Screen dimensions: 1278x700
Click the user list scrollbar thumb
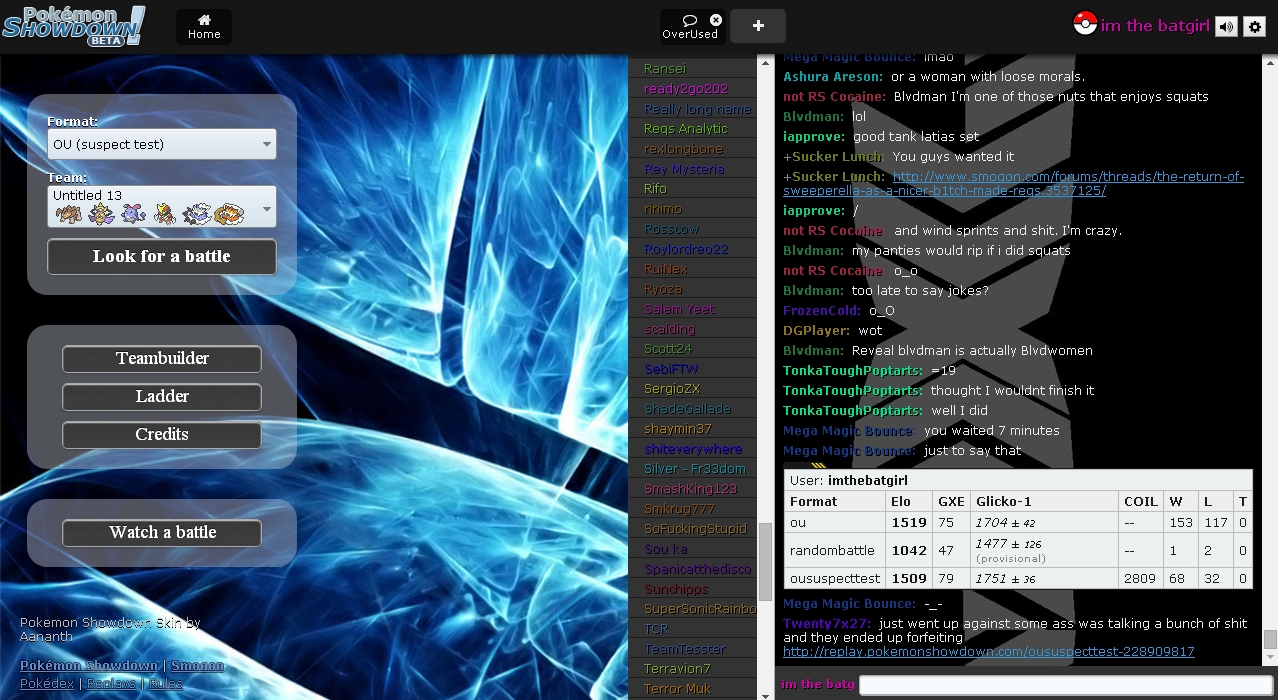pos(766,561)
